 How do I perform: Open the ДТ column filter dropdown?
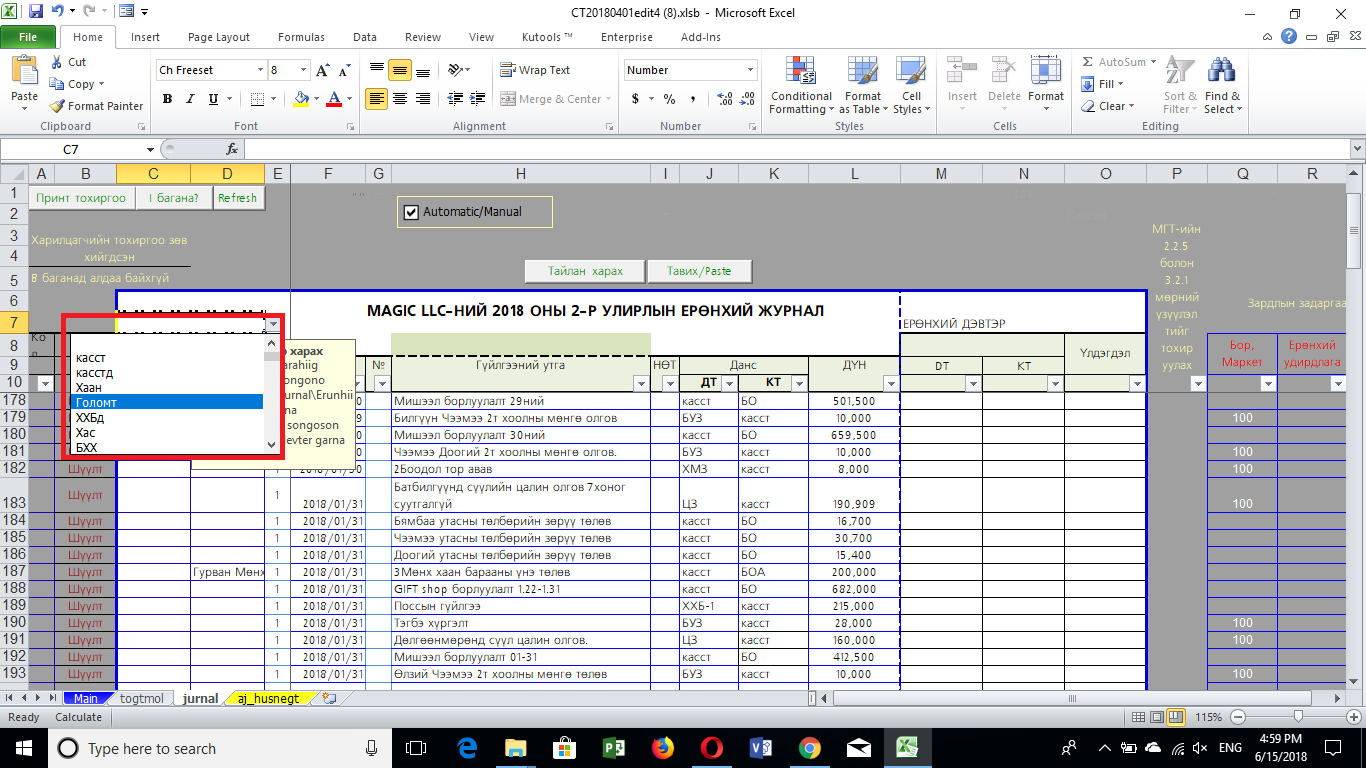(730, 384)
